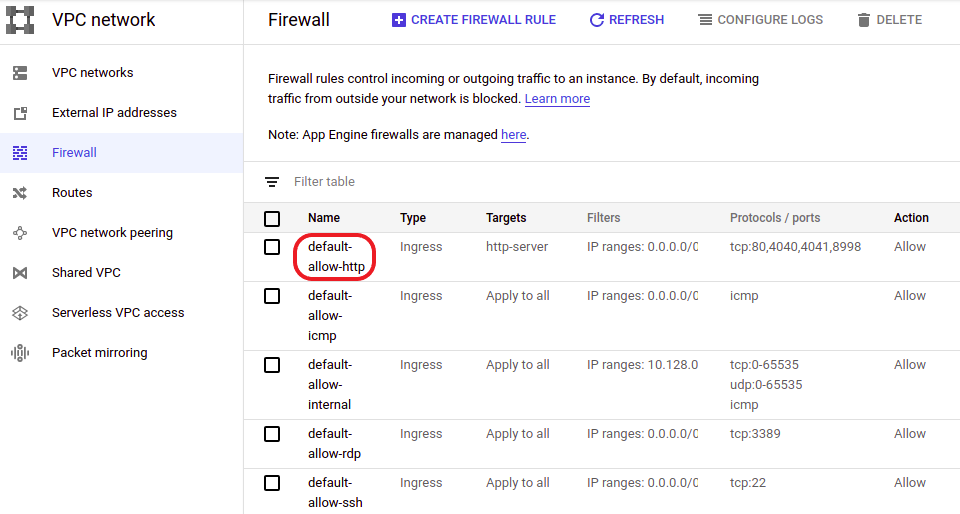This screenshot has height=514, width=960.
Task: Click the udp:0-65535 protocol entry
Action: click(x=766, y=385)
